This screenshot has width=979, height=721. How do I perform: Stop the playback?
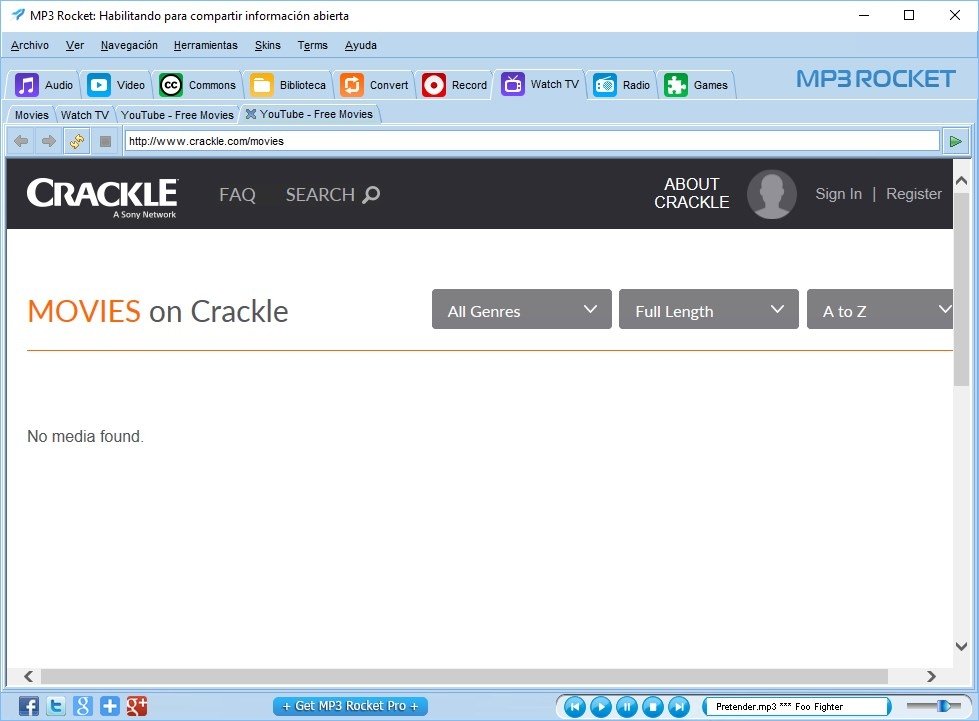coord(653,707)
